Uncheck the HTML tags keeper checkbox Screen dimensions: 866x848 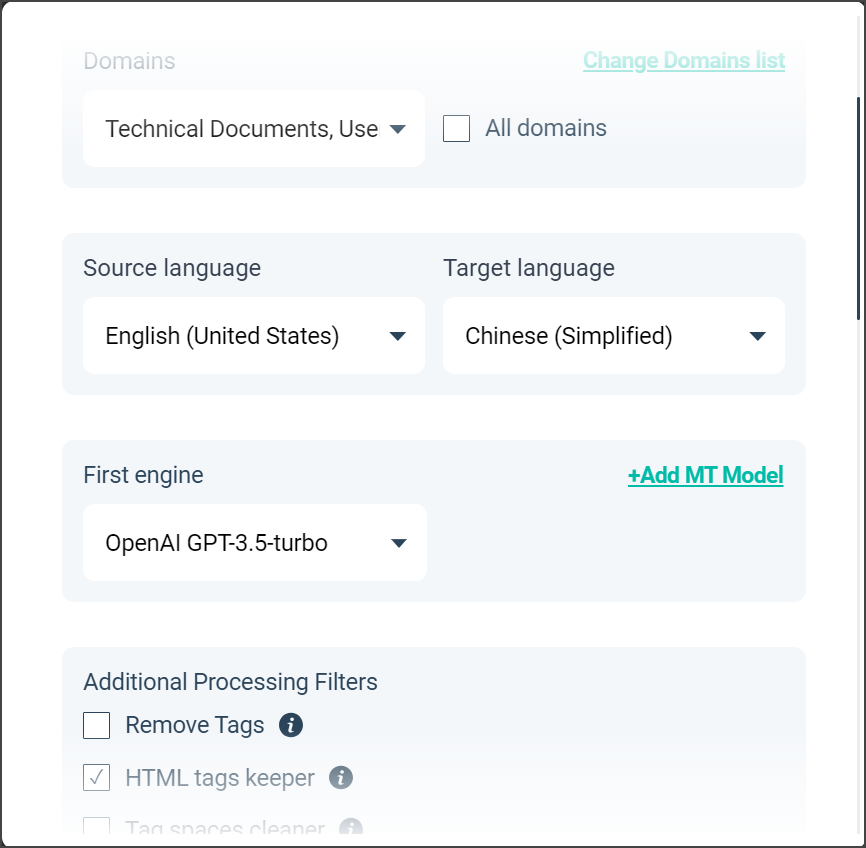97,777
